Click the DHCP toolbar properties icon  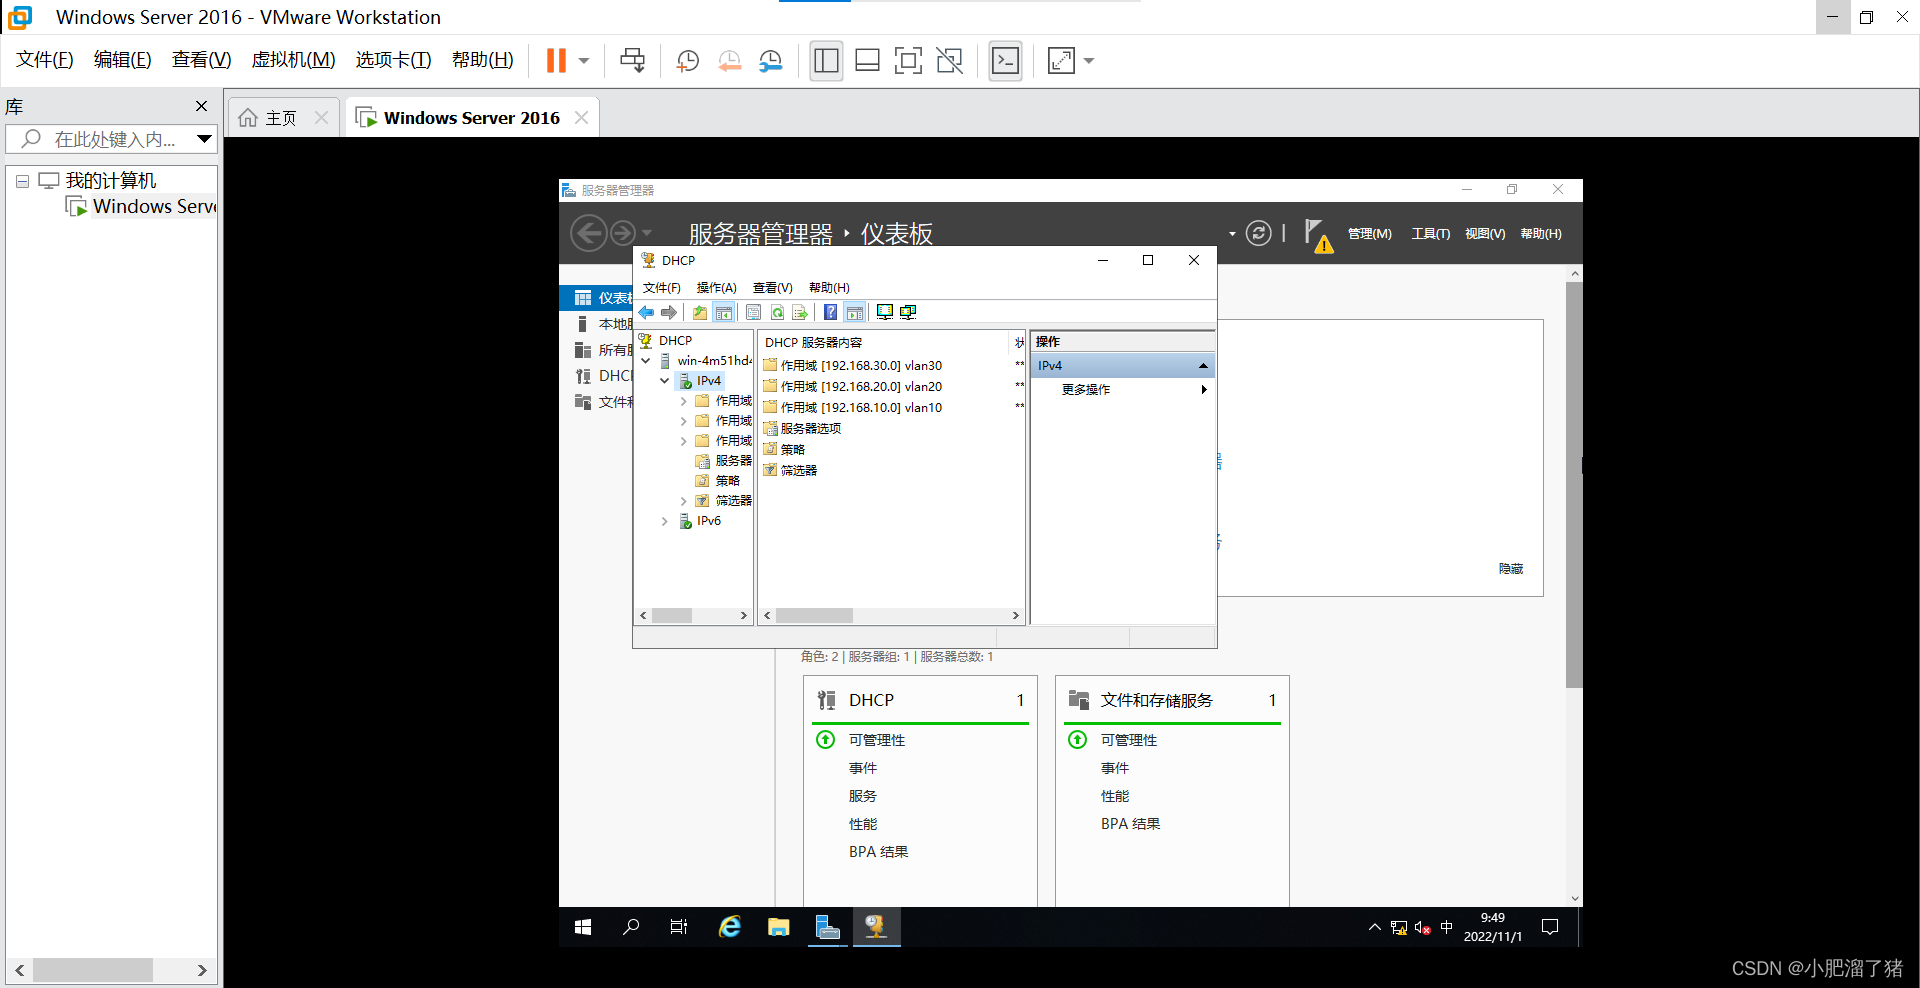[754, 313]
